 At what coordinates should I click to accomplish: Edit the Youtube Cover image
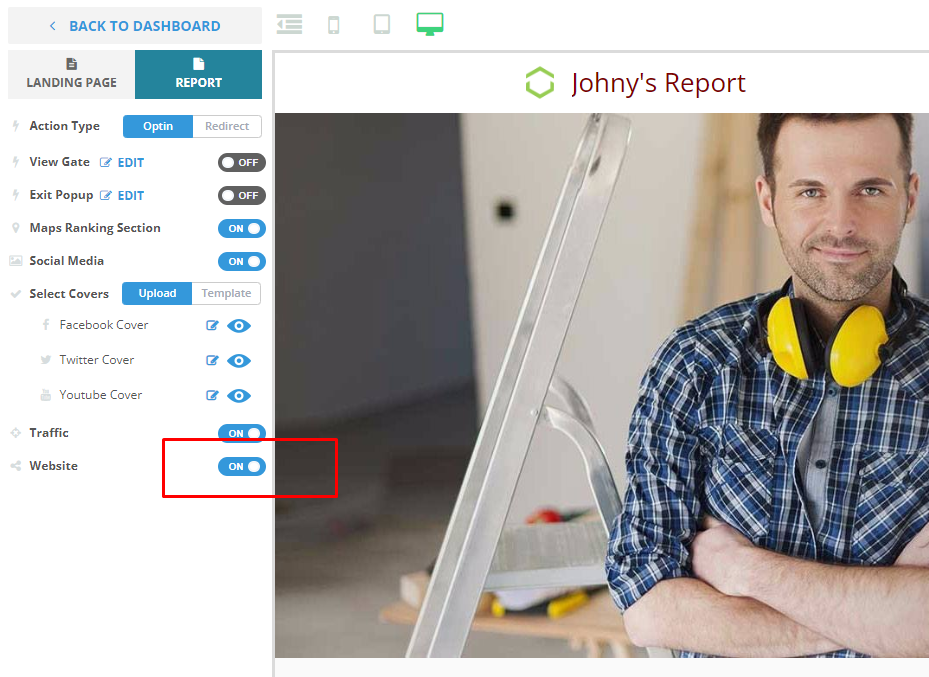tap(212, 395)
